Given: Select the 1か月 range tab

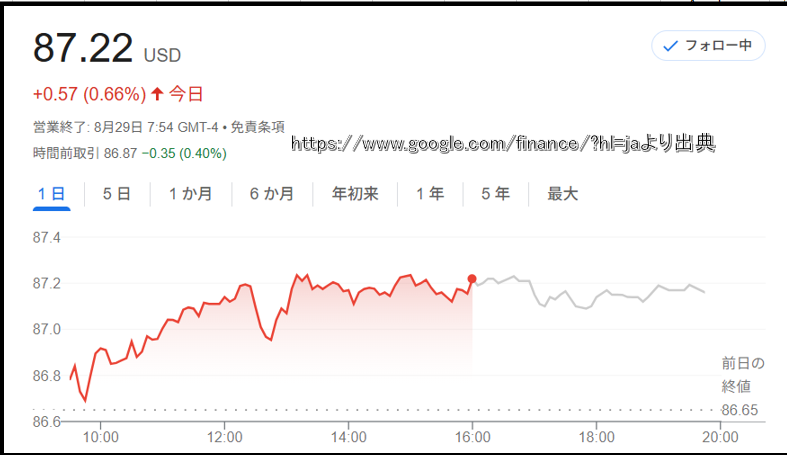Looking at the screenshot, I should tap(191, 194).
